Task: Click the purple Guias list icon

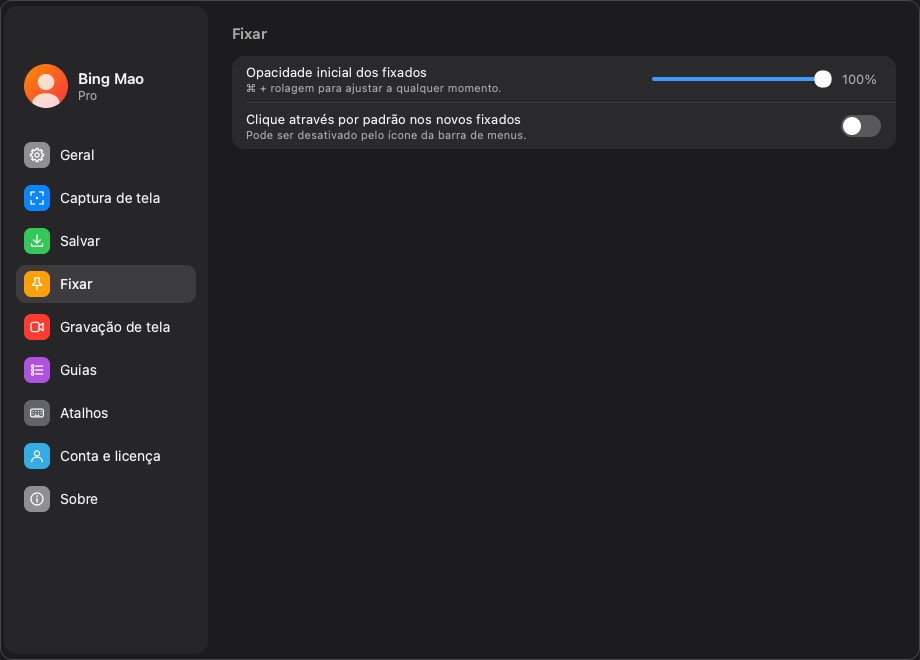Action: [x=37, y=370]
